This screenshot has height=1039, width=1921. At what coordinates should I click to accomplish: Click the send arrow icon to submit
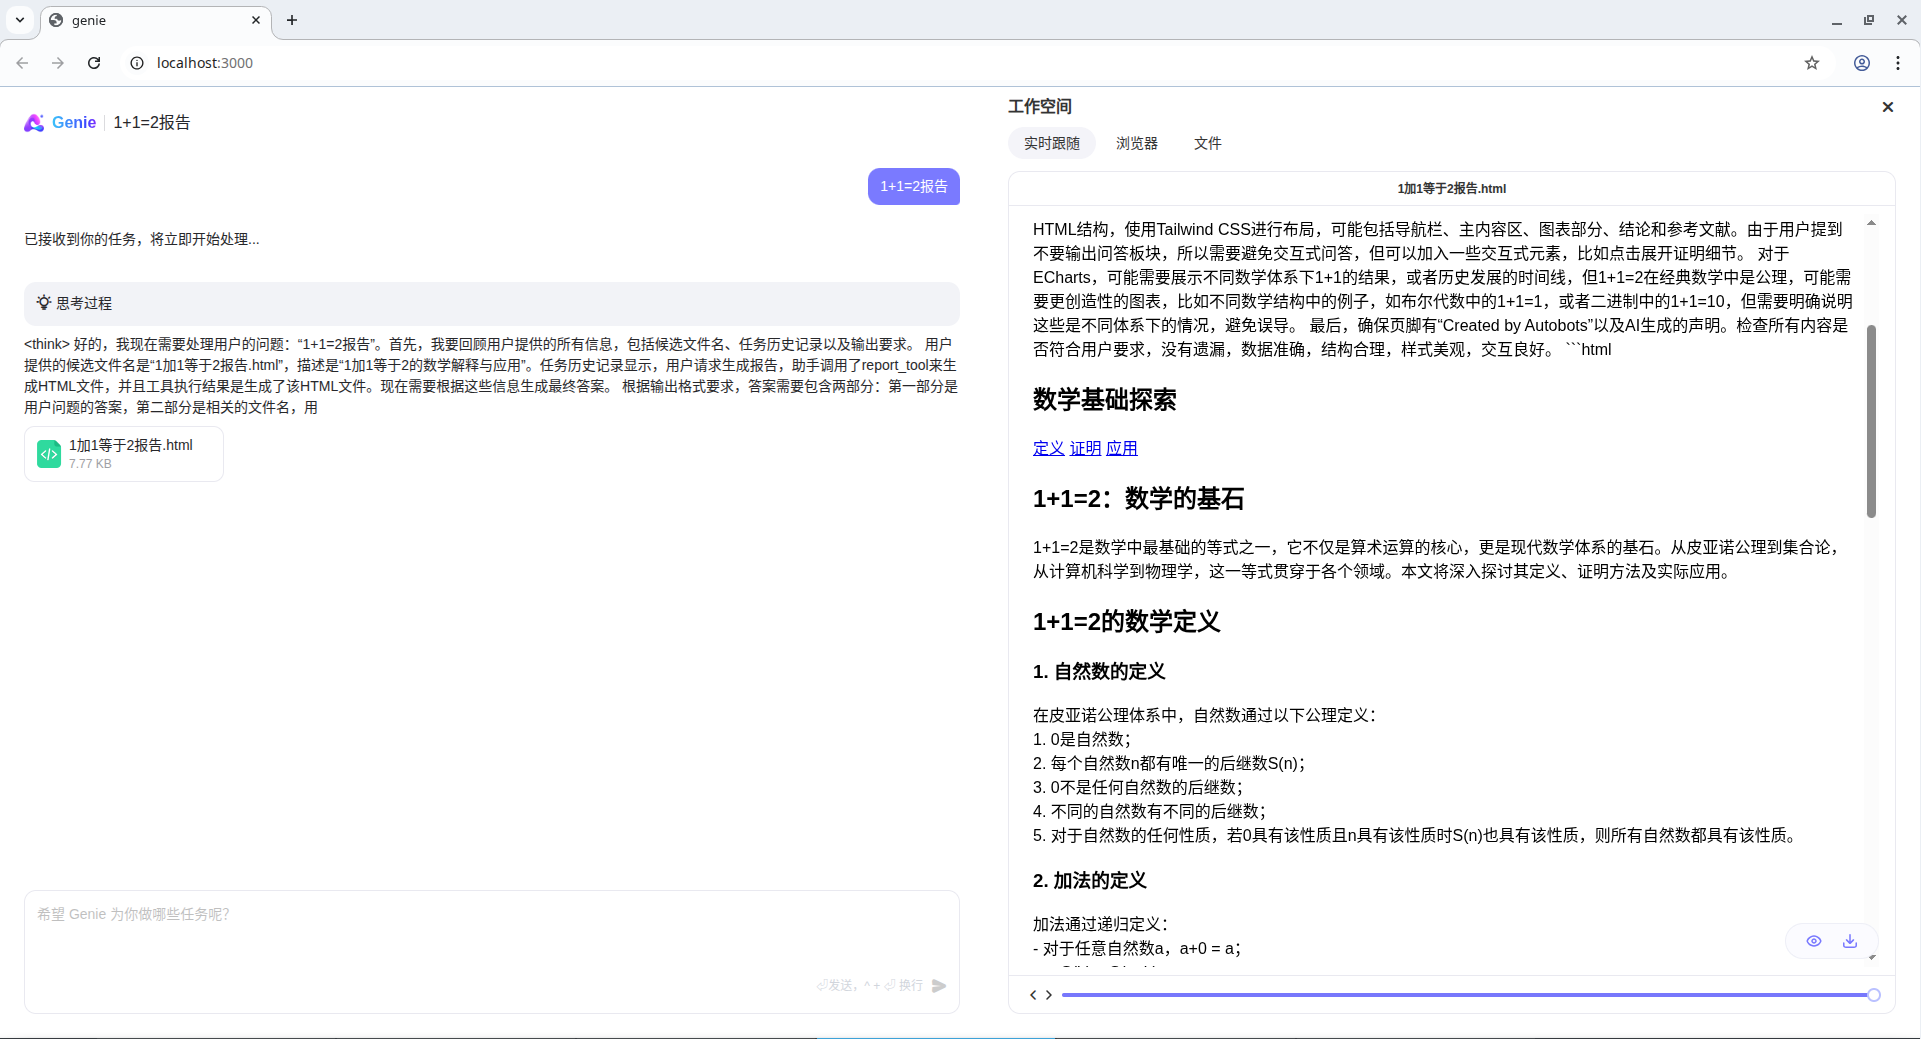(x=938, y=985)
